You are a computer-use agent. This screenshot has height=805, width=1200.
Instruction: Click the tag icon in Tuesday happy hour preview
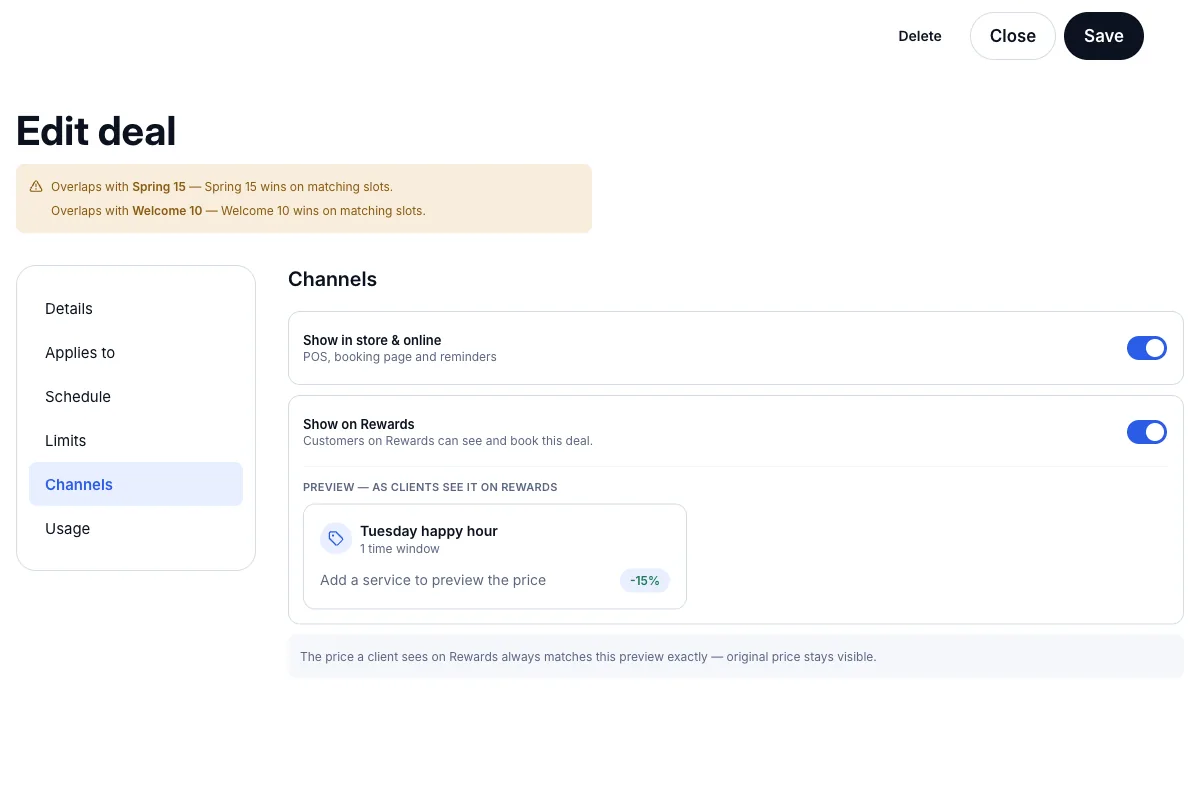[x=336, y=538]
